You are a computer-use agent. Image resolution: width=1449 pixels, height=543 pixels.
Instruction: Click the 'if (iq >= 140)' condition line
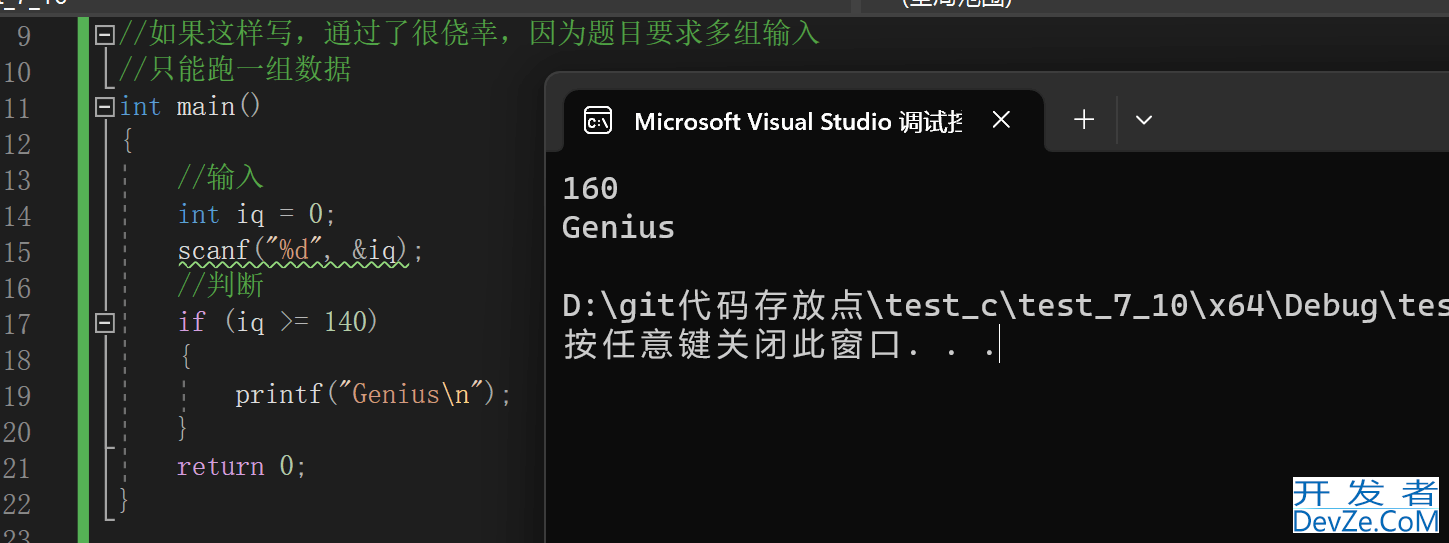(278, 322)
